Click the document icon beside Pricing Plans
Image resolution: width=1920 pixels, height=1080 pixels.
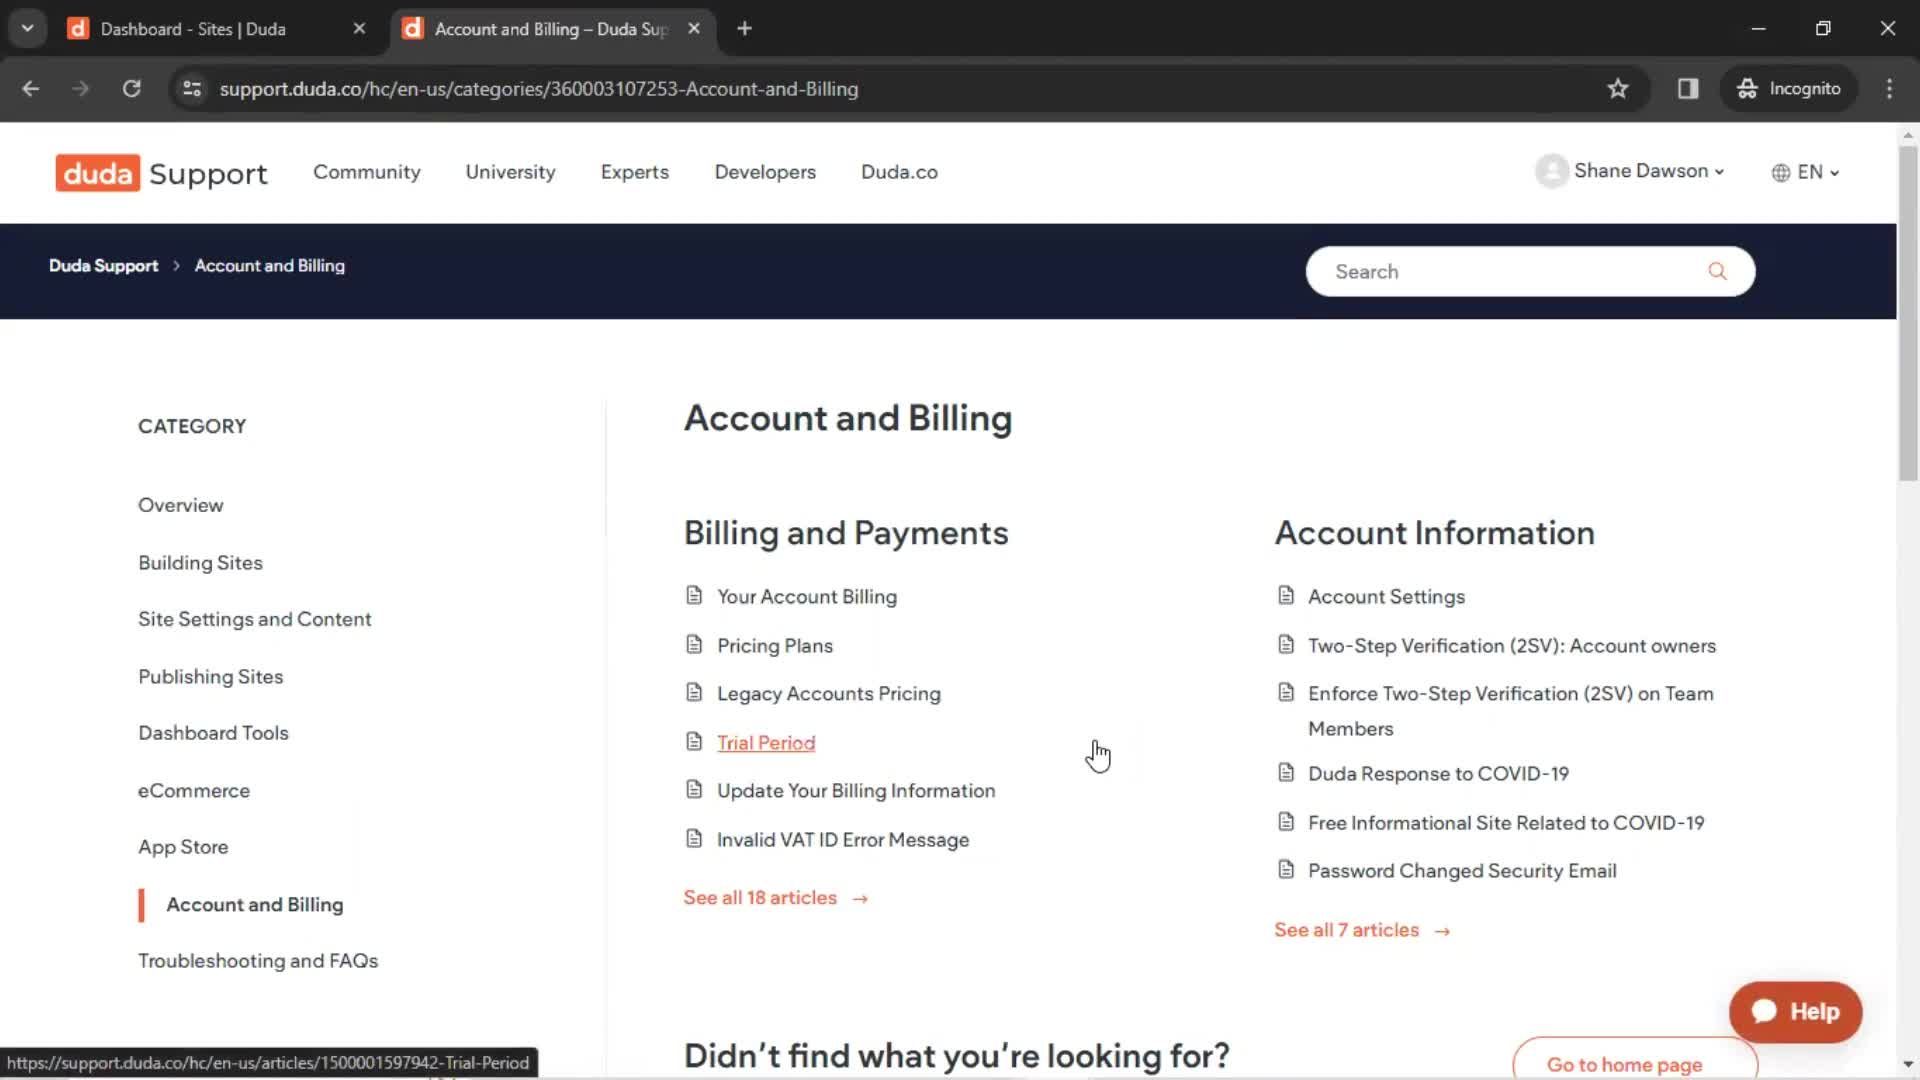click(694, 645)
